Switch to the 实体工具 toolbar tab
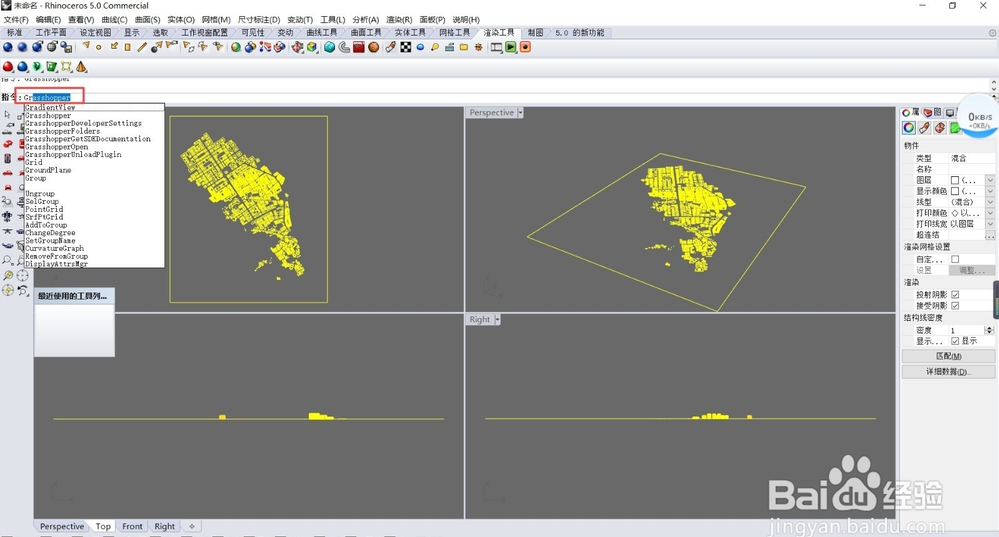This screenshot has width=999, height=537. (410, 33)
